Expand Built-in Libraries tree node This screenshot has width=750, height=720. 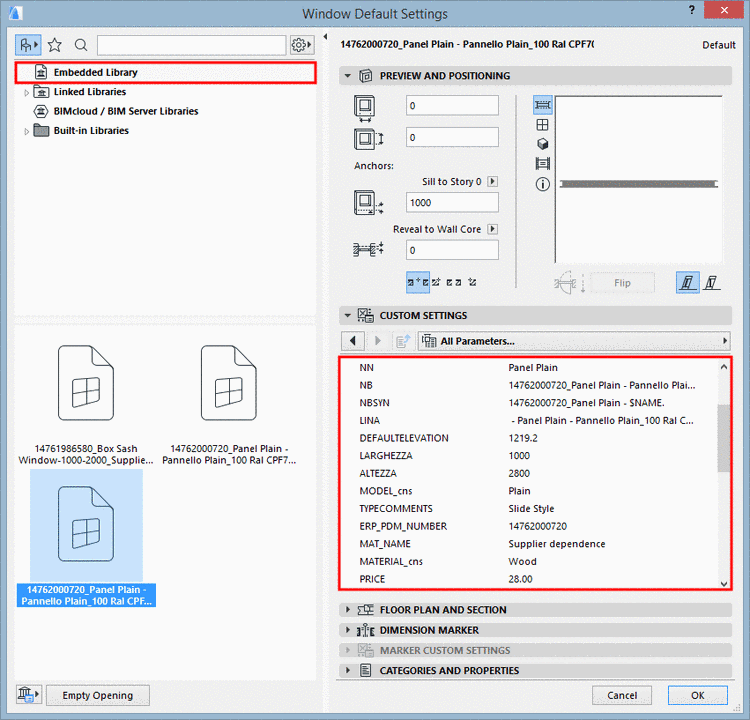26,131
